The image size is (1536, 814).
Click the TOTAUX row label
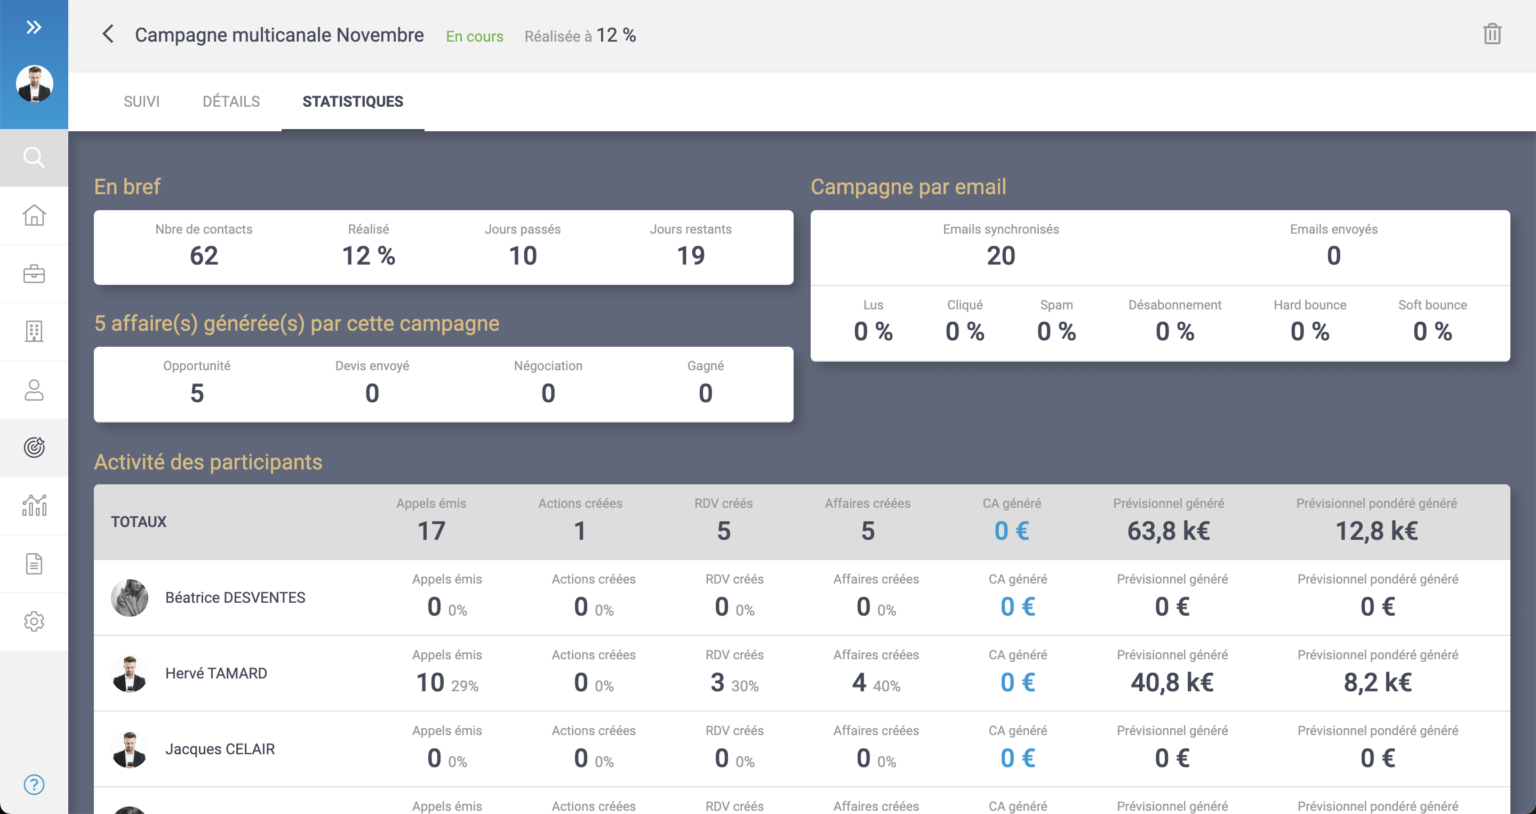tap(139, 522)
